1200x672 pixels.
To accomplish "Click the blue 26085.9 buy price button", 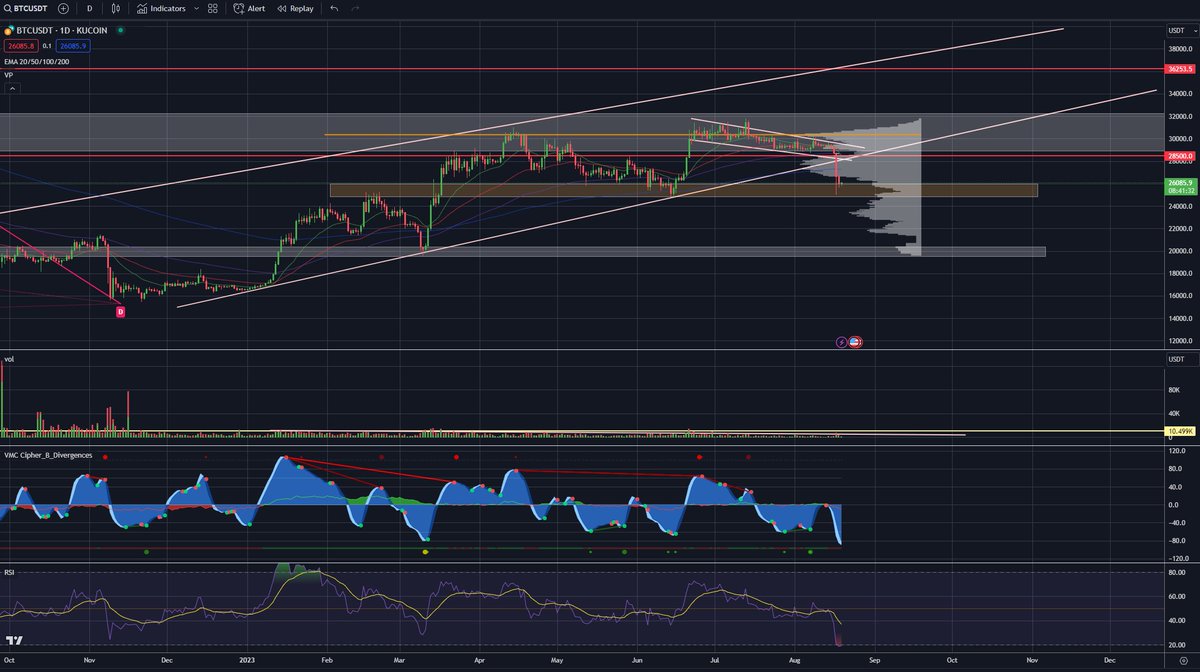I will click(x=73, y=46).
